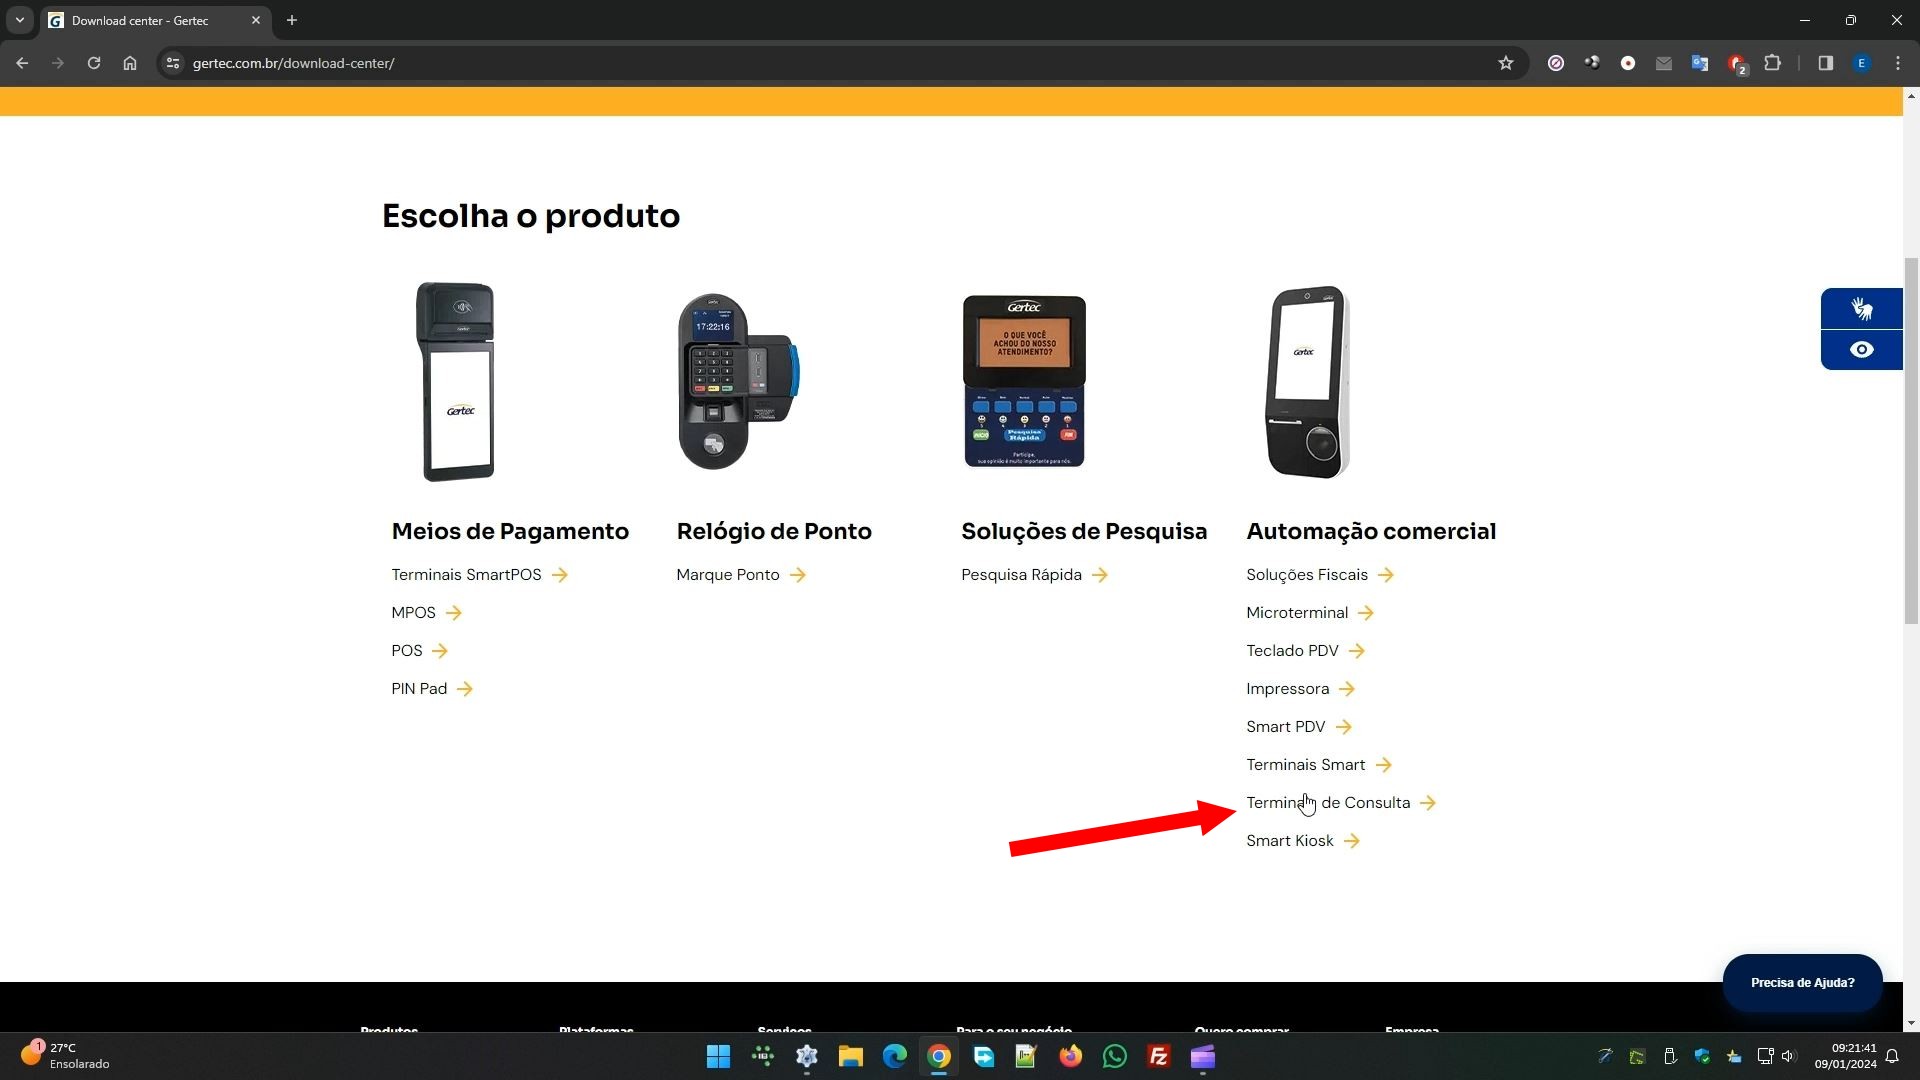Open the Smart Kiosk link
The image size is (1920, 1080).
click(x=1302, y=841)
